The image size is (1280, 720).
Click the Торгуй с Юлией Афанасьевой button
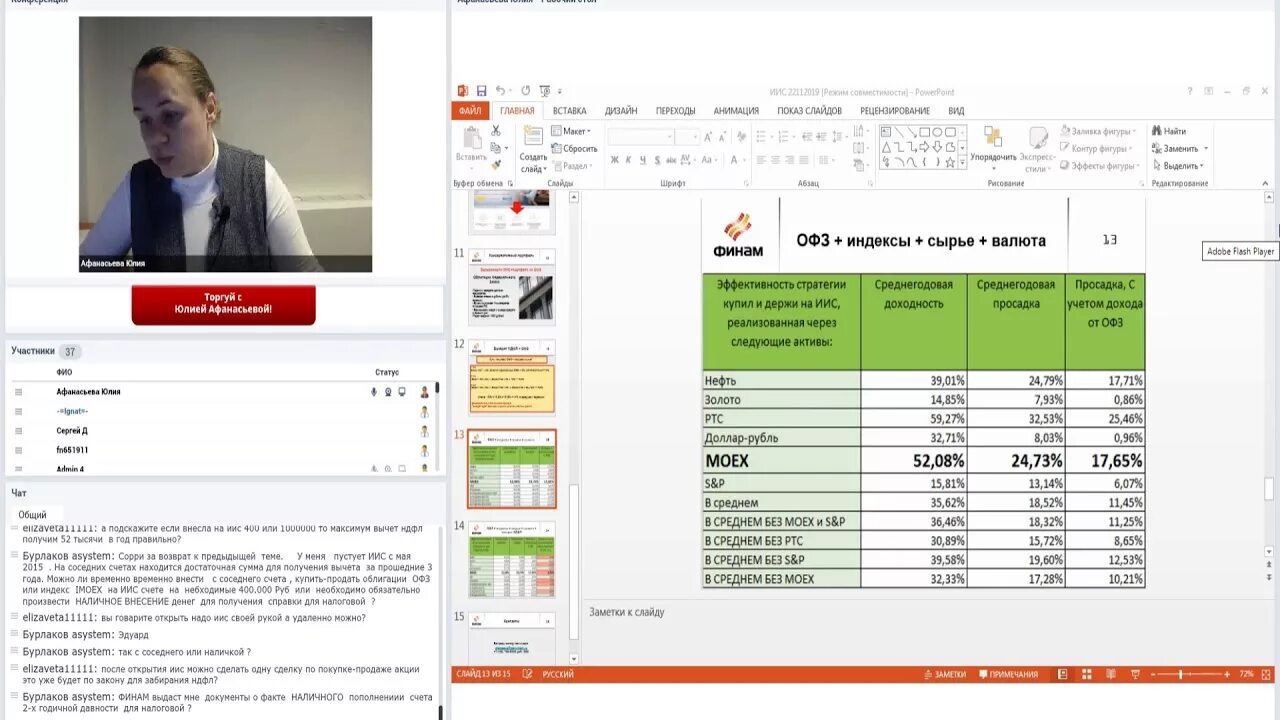[x=223, y=305]
